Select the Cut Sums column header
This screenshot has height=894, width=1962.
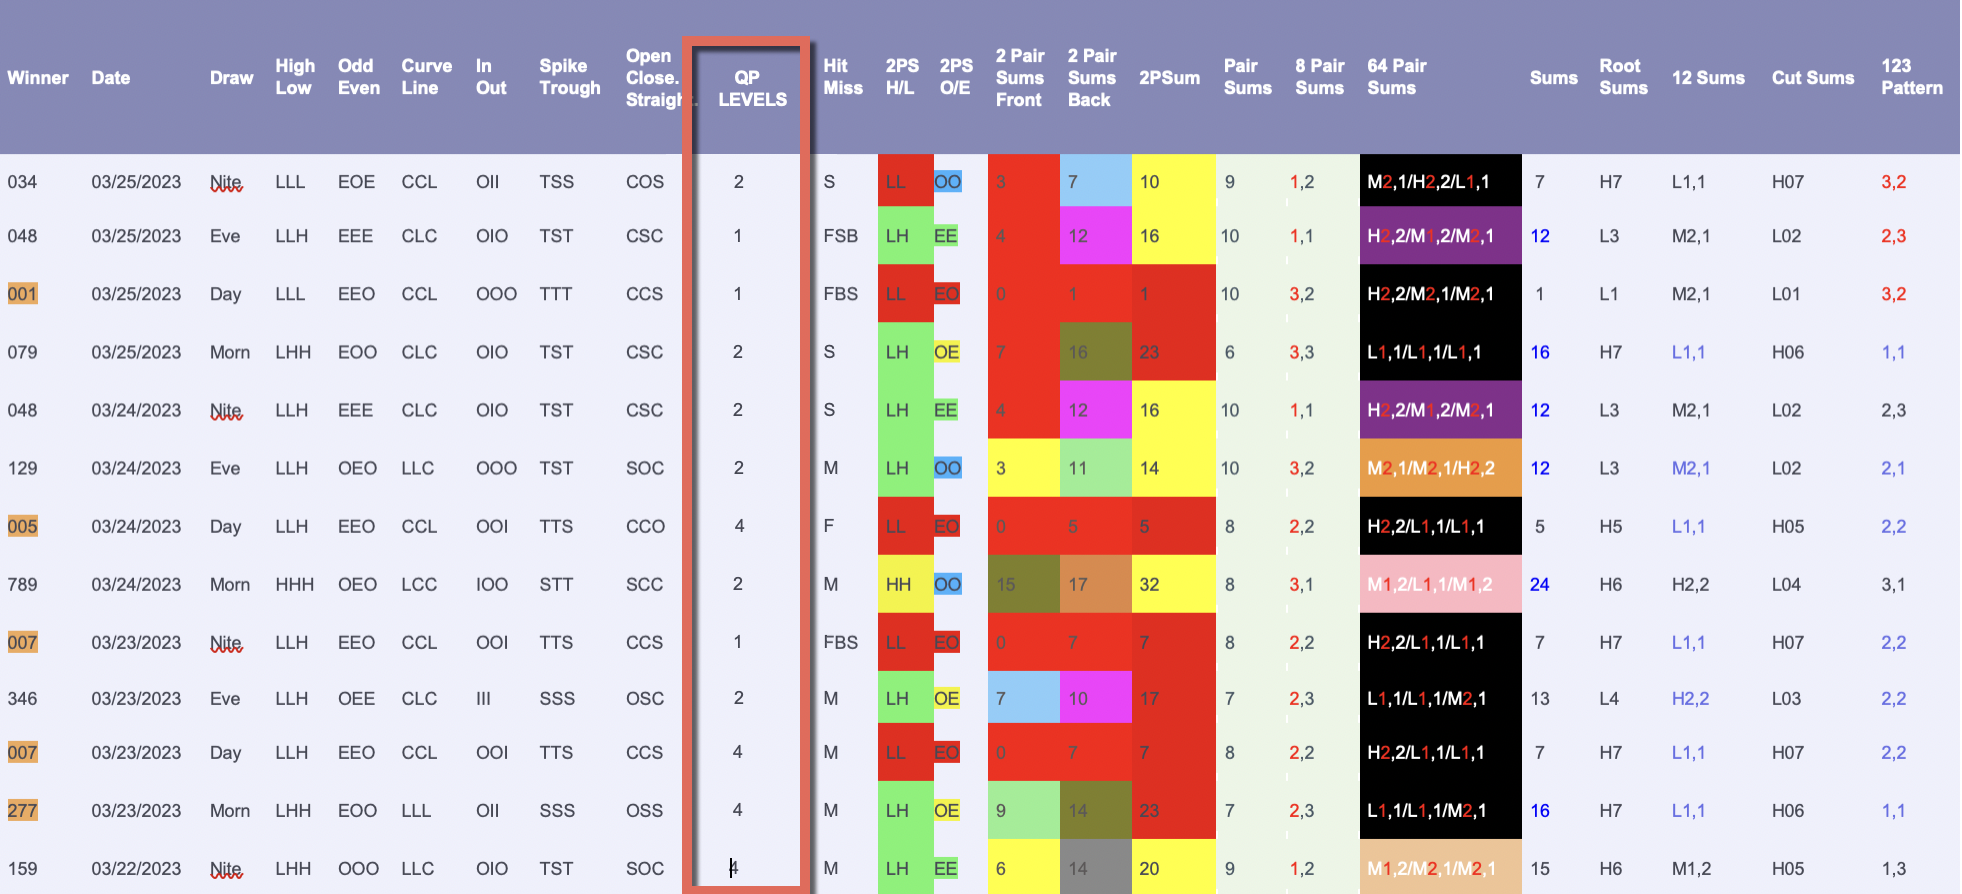1812,78
